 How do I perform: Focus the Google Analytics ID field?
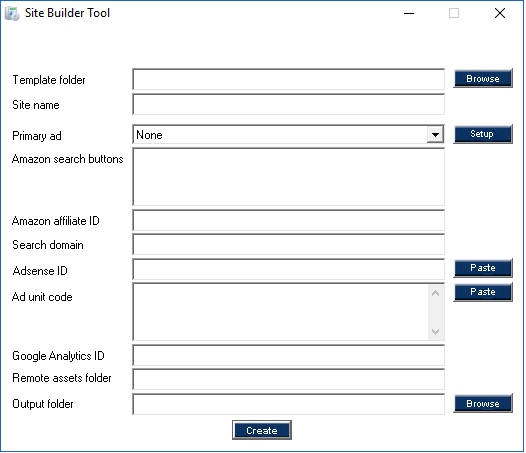click(288, 355)
